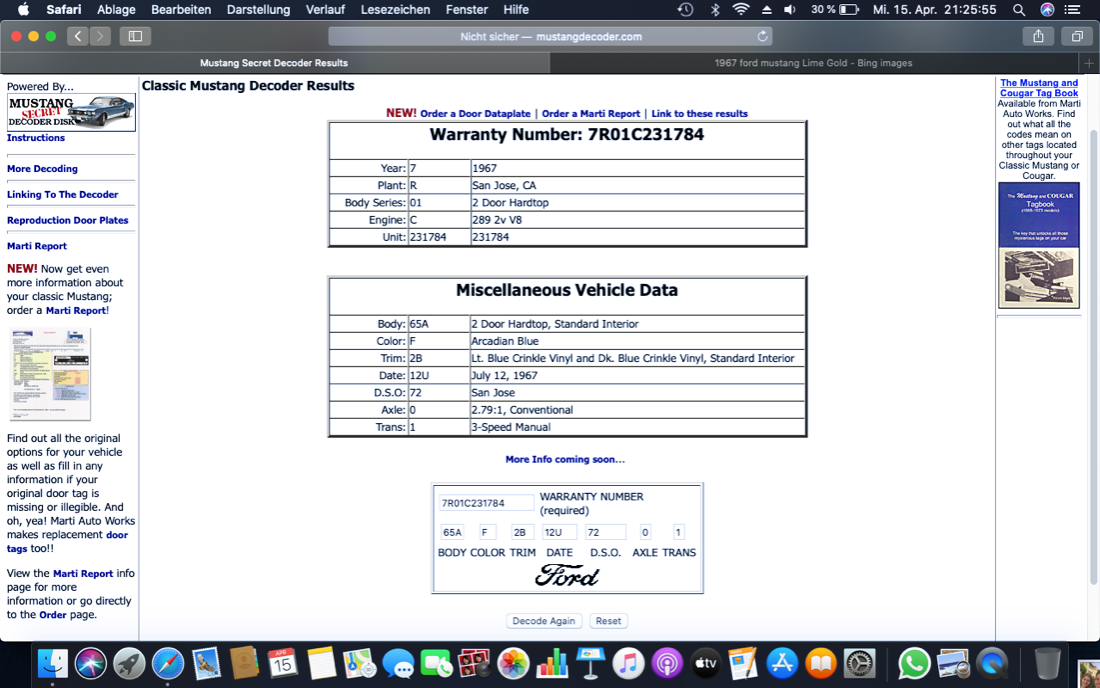Open the Wi-Fi status menu
This screenshot has height=688, width=1100.
[740, 10]
